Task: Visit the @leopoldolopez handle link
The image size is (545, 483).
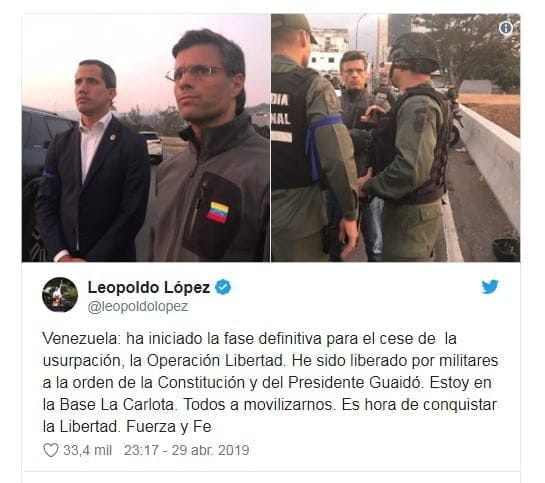Action: coord(138,306)
